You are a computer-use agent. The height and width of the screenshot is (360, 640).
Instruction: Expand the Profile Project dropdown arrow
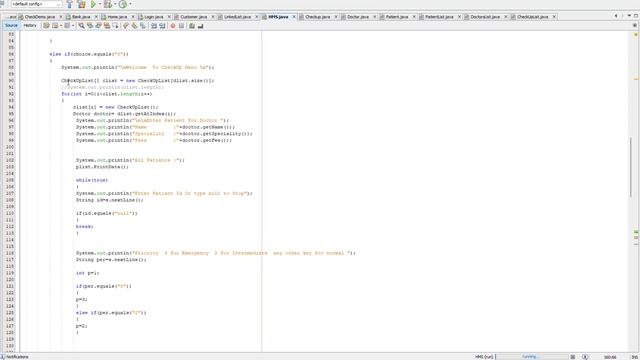[x=130, y=4]
